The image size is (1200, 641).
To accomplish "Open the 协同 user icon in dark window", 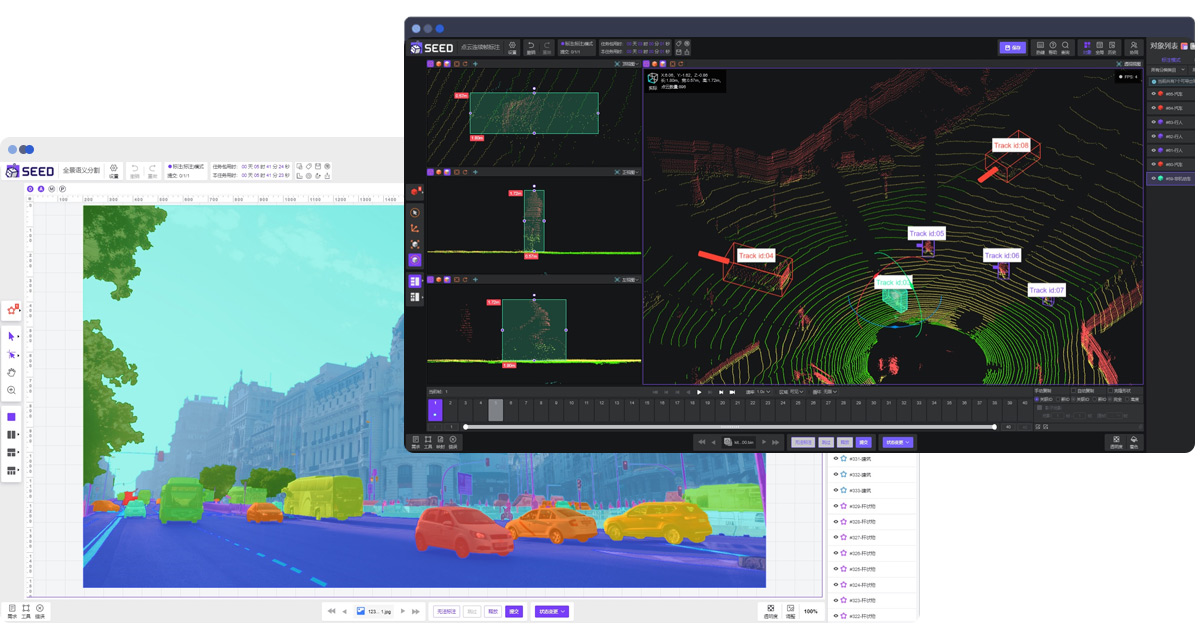I will click(1134, 47).
